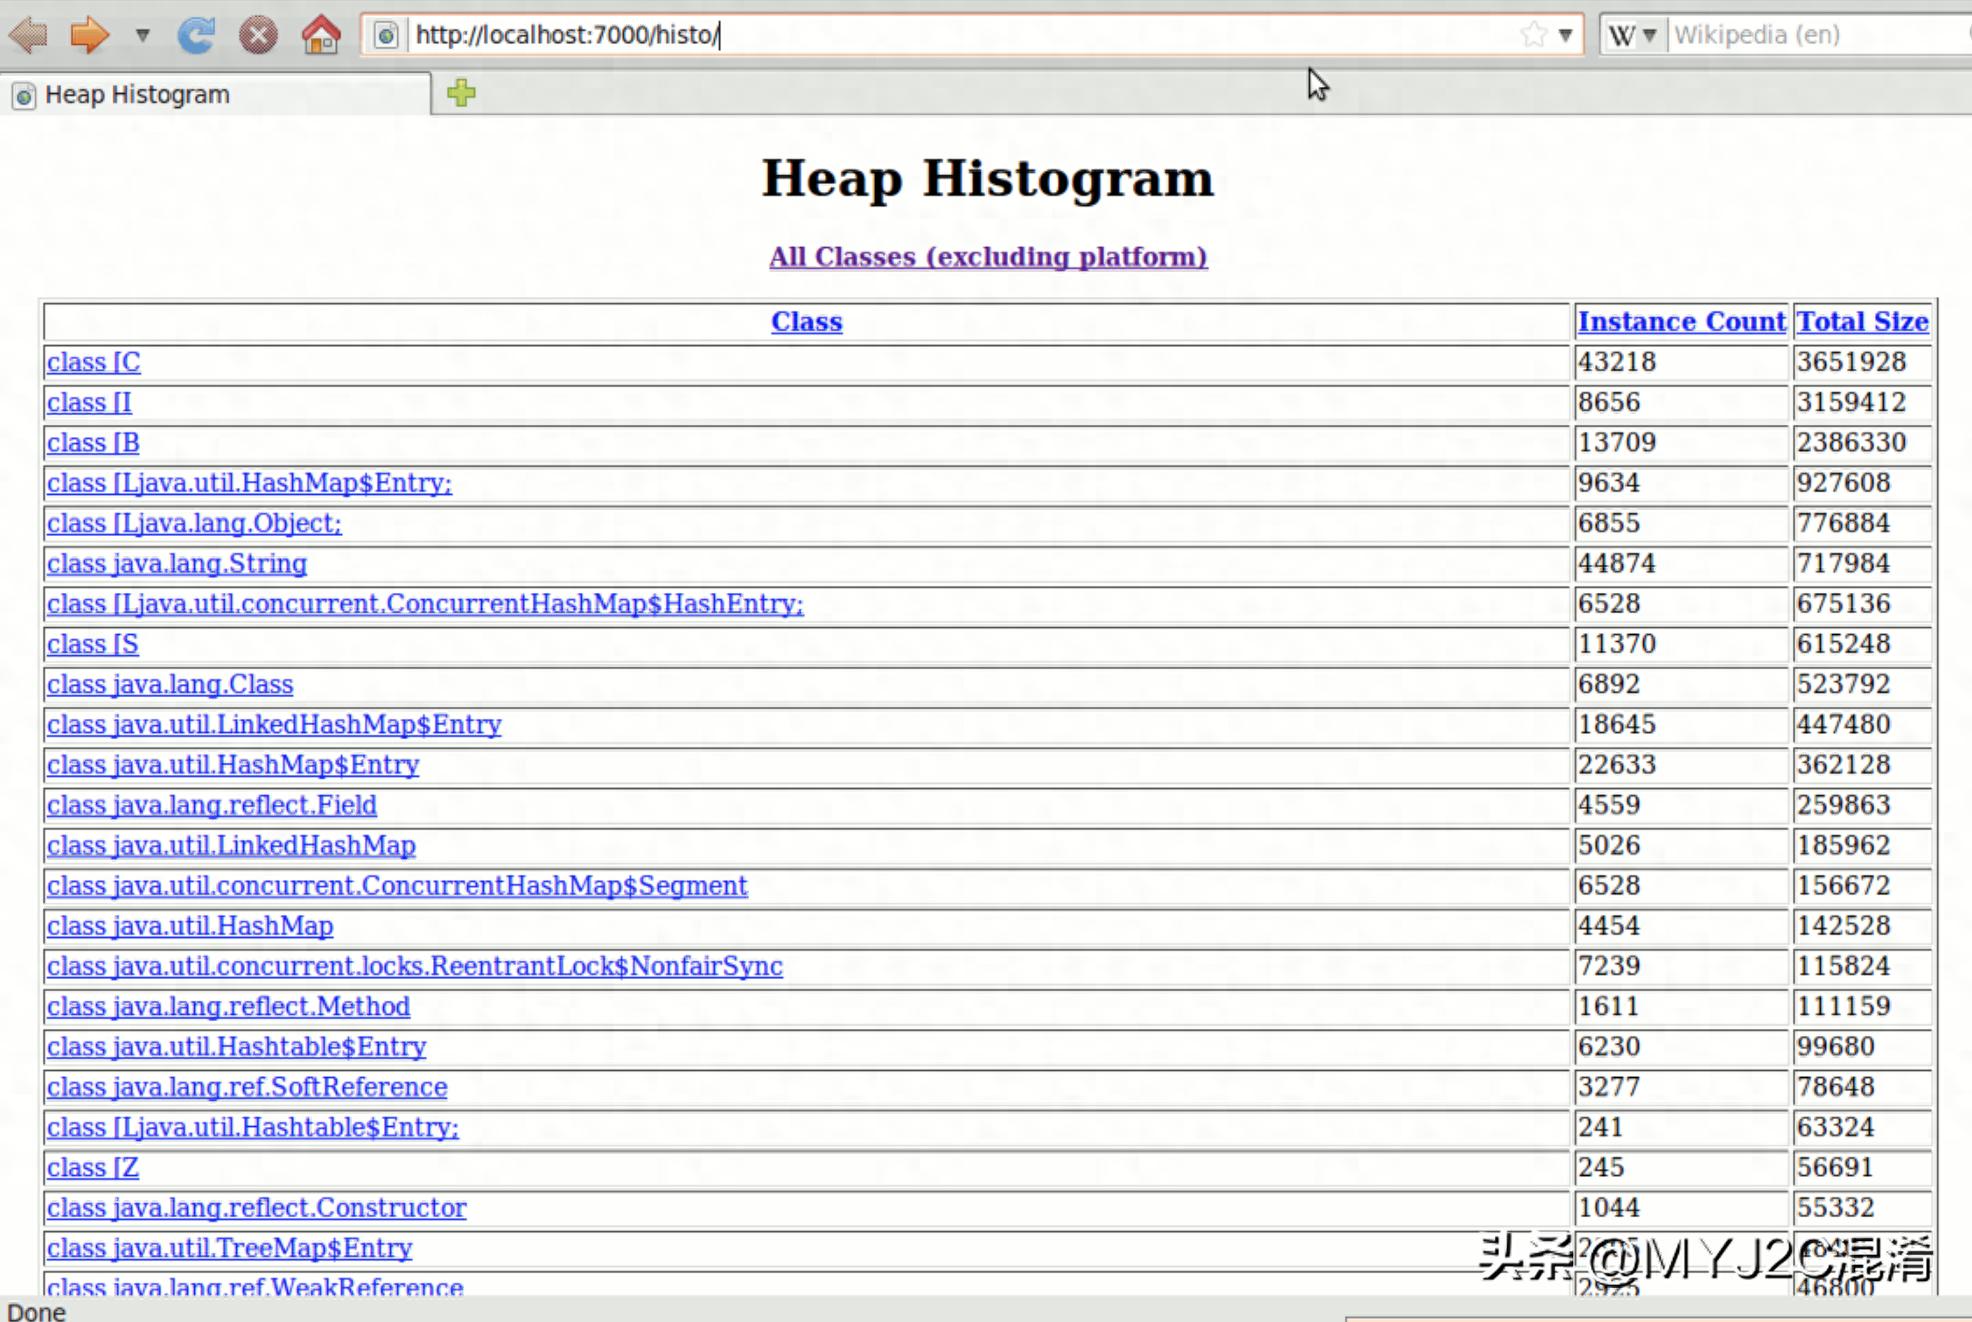Click the browser Back arrow icon
This screenshot has height=1322, width=1972.
[28, 35]
